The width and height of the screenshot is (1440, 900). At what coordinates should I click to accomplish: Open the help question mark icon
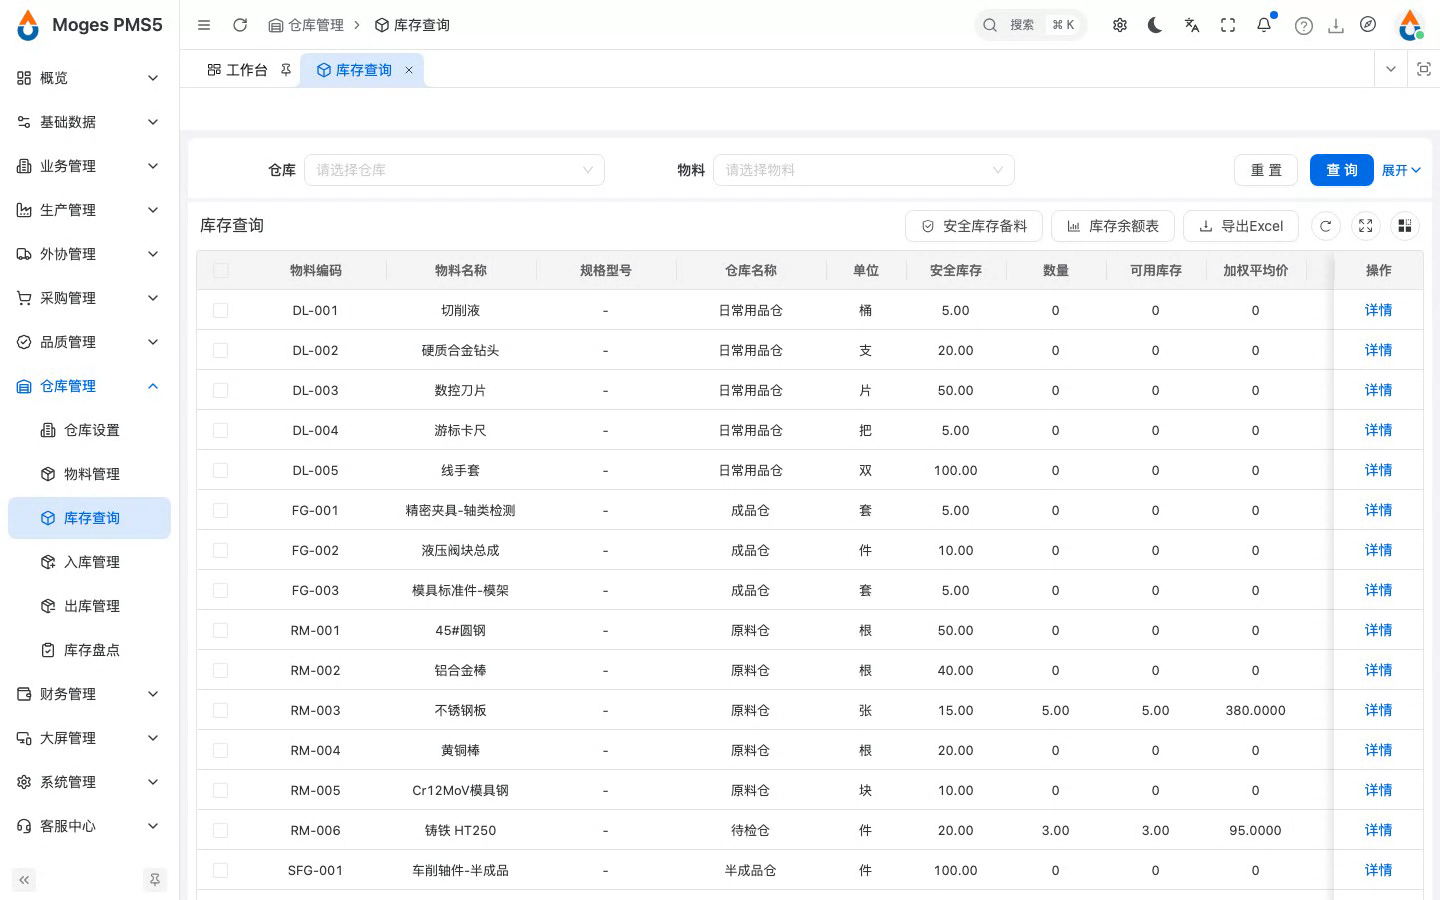coord(1304,26)
